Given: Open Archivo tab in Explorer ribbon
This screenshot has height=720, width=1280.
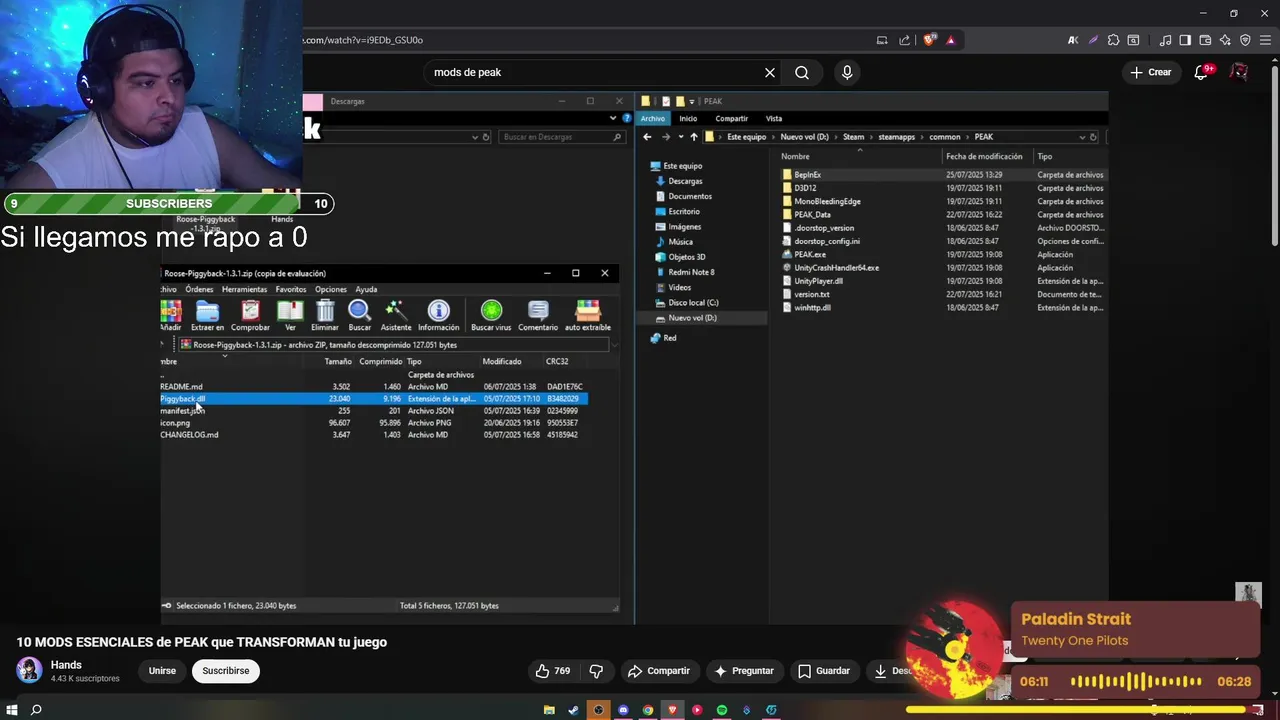Looking at the screenshot, I should pos(653,118).
